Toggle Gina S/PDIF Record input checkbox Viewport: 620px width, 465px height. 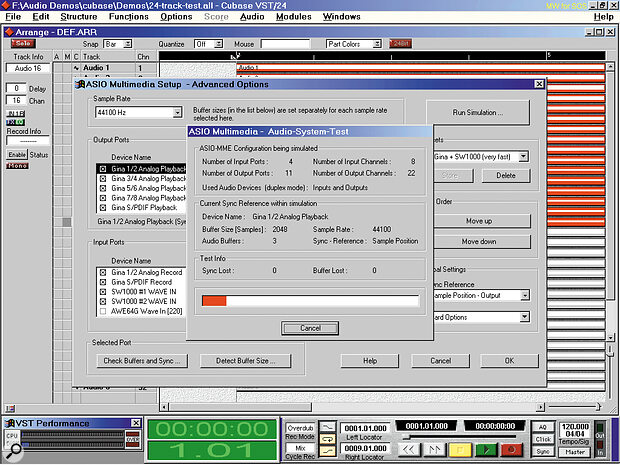(103, 282)
